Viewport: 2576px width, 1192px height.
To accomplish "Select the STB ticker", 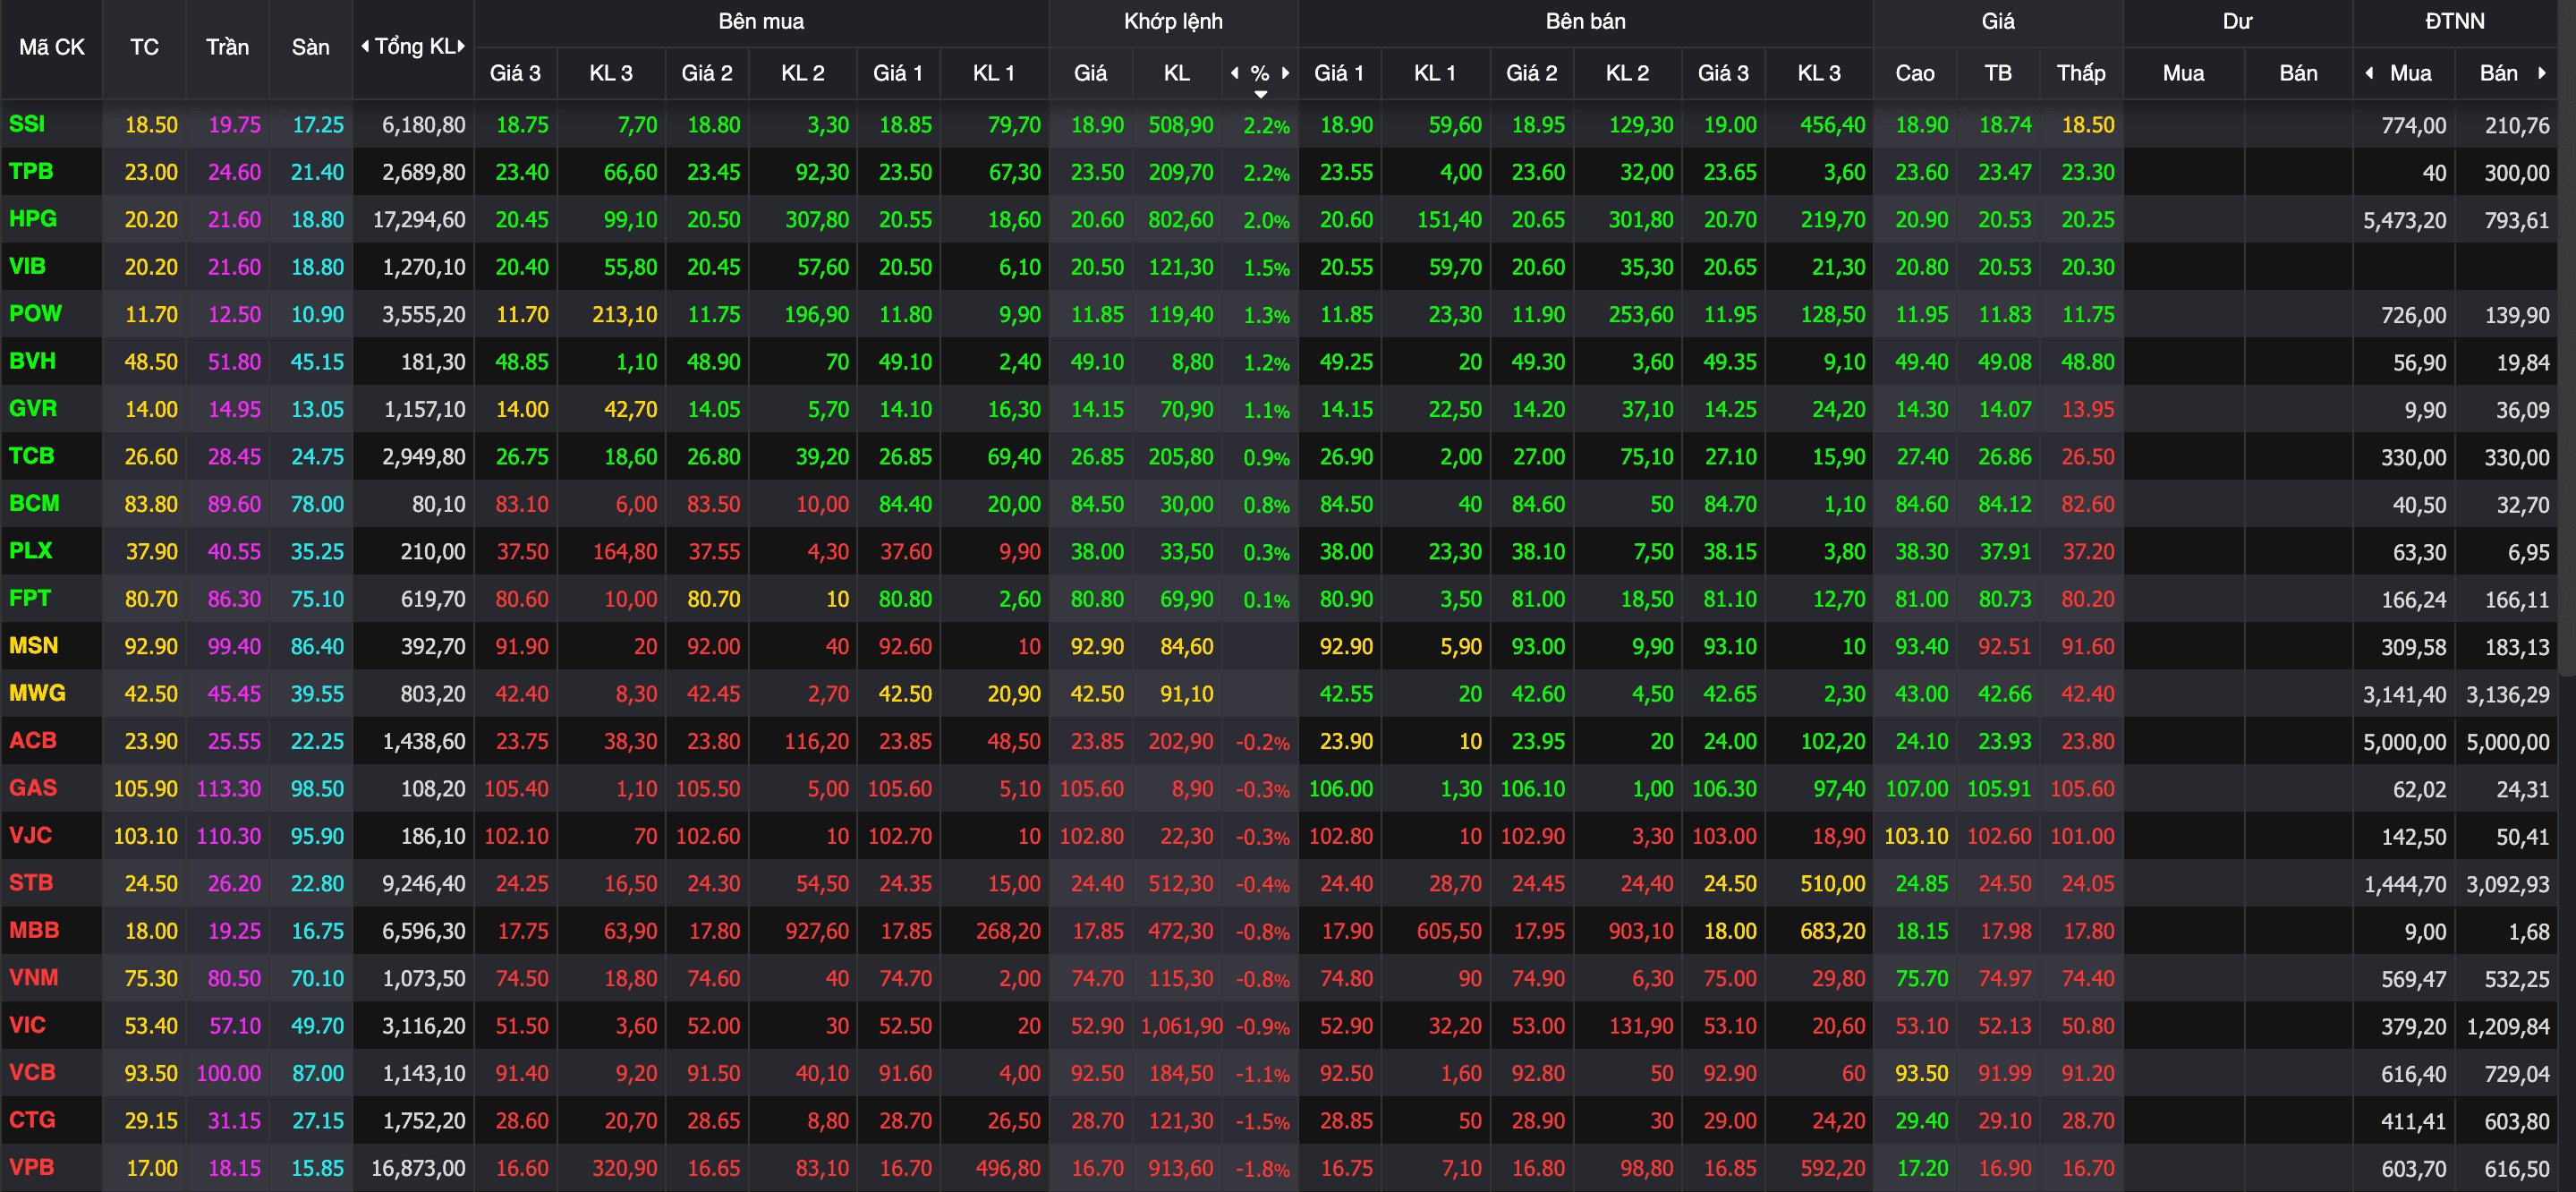I will click(31, 883).
